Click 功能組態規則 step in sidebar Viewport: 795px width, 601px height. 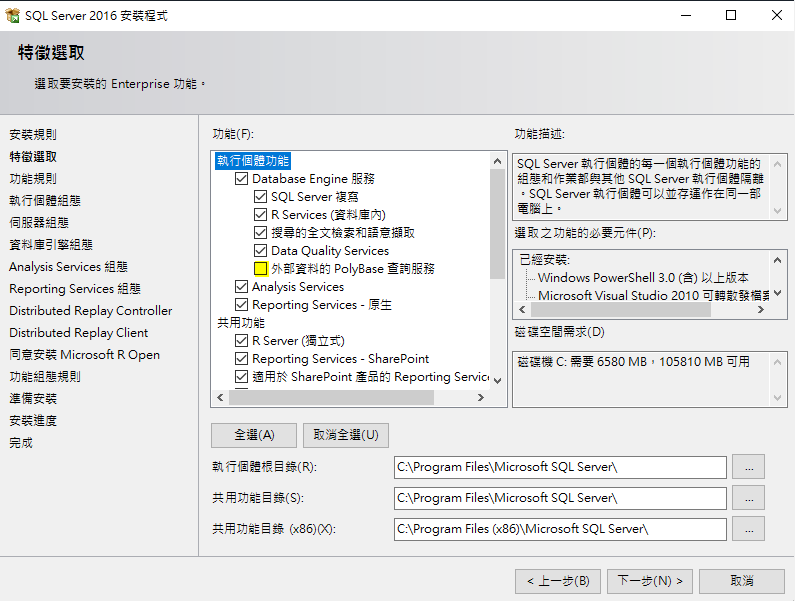coord(45,376)
